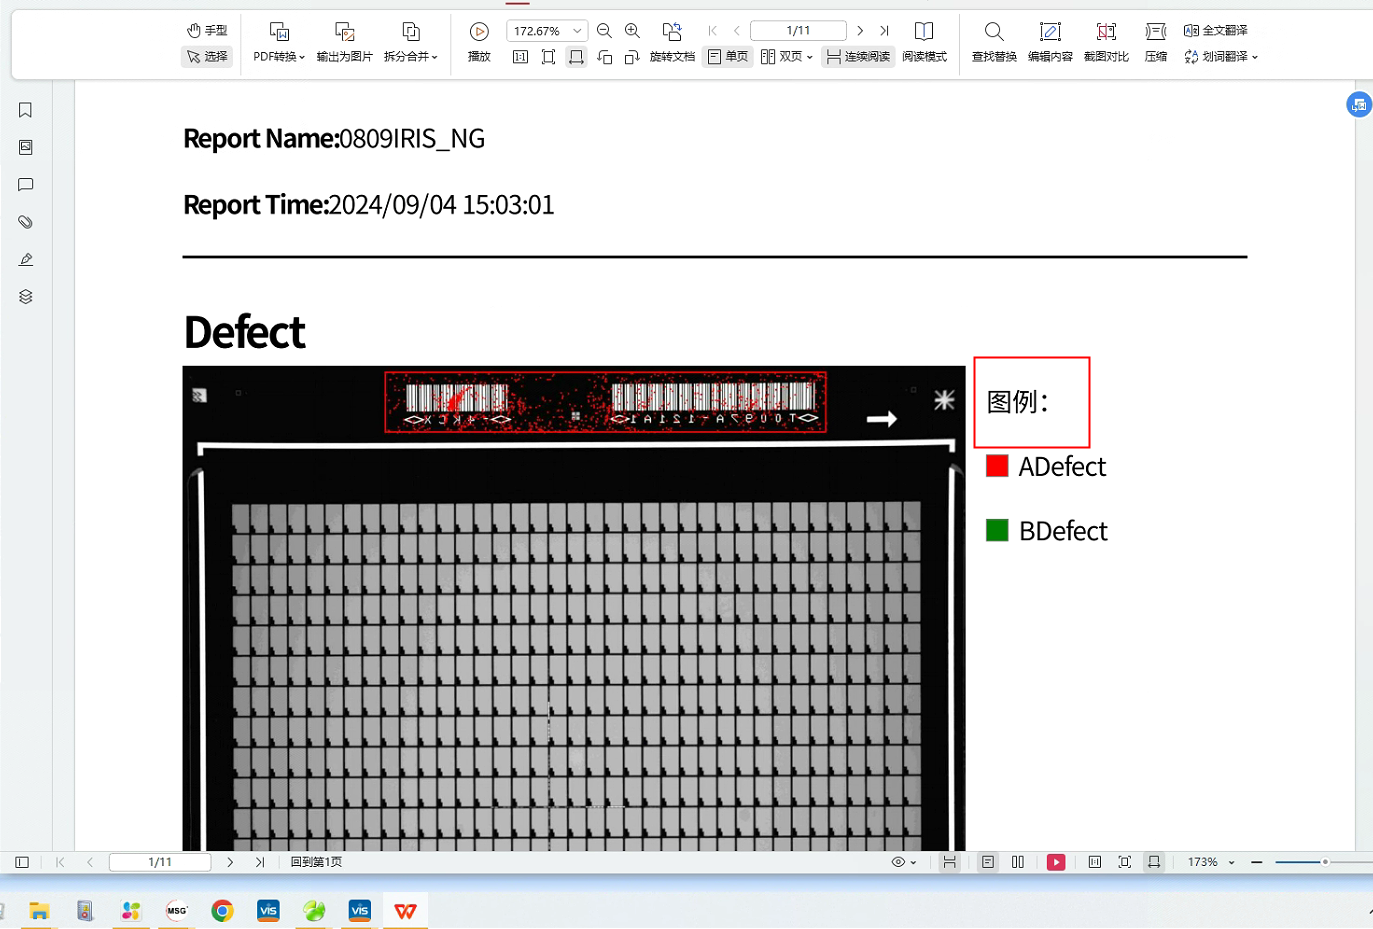Image resolution: width=1373 pixels, height=929 pixels.
Task: Click the defect map image
Action: point(574,609)
